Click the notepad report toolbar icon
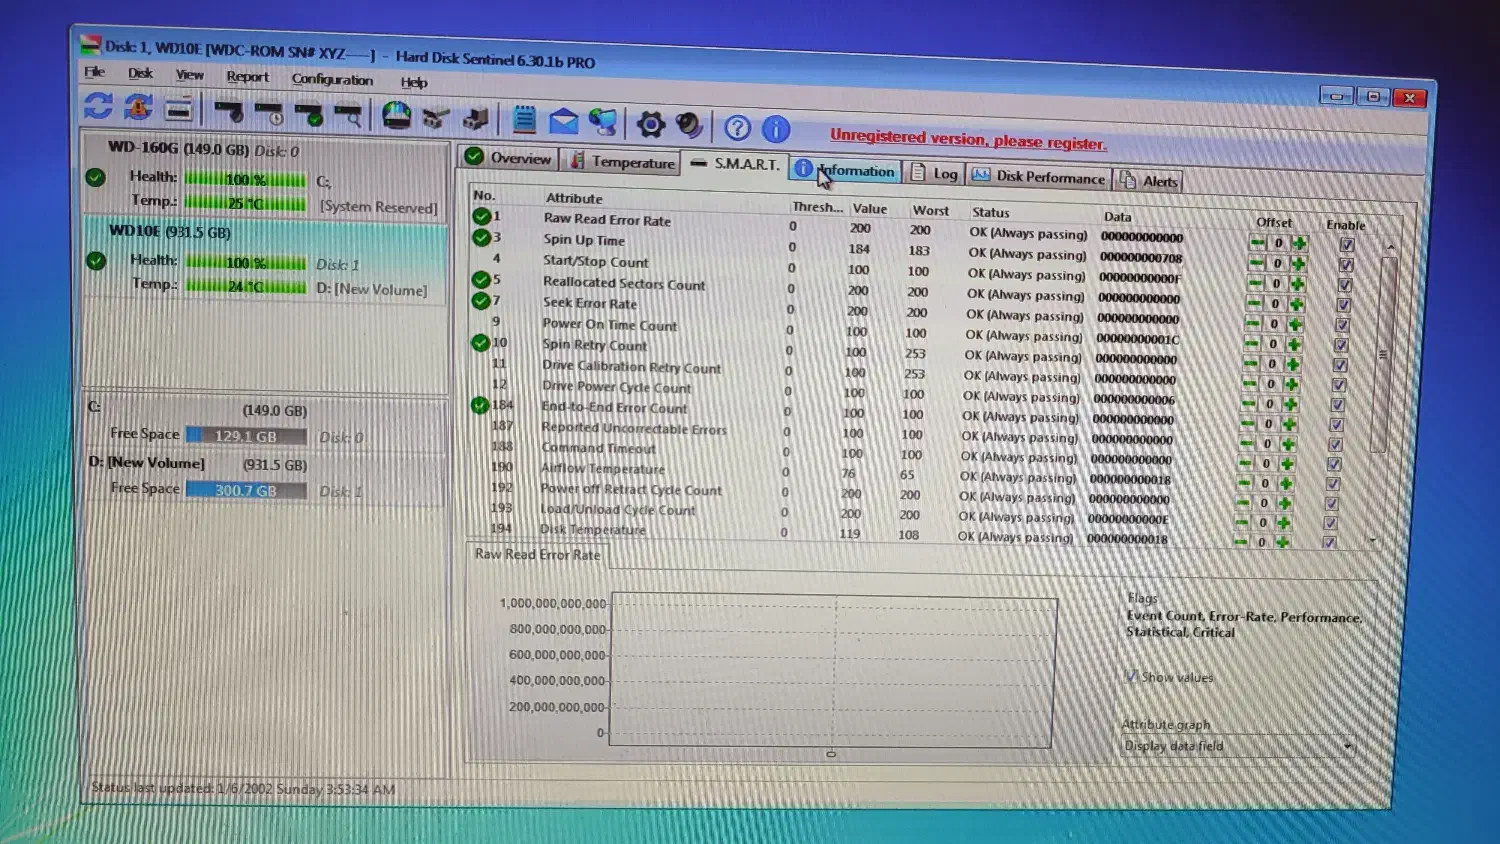This screenshot has width=1500, height=844. coord(524,120)
